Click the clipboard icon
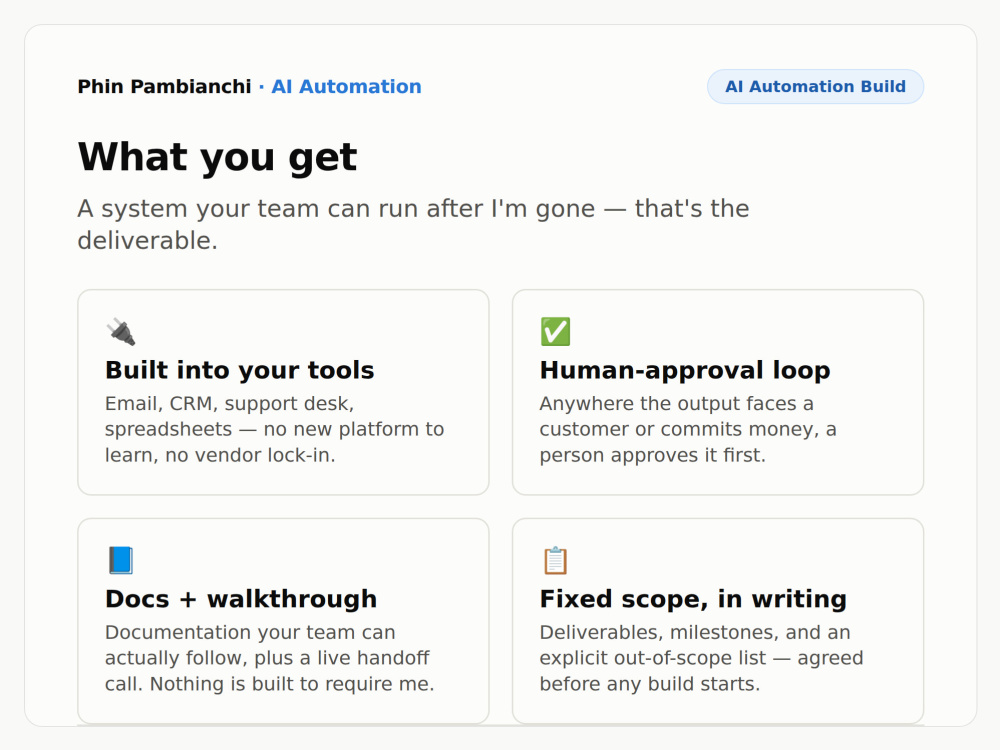The image size is (1000, 750). (555, 561)
